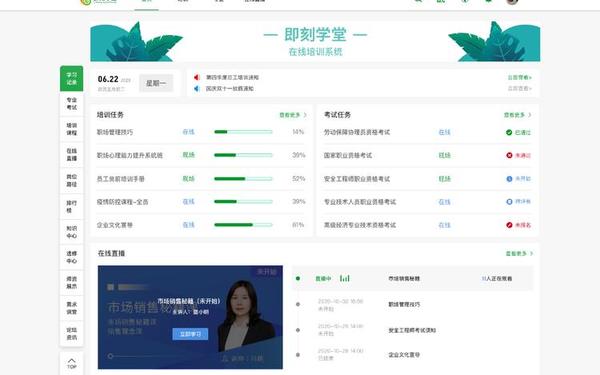Select 企业文化宣导 in the live schedule list
The height and width of the screenshot is (375, 600).
click(x=404, y=355)
